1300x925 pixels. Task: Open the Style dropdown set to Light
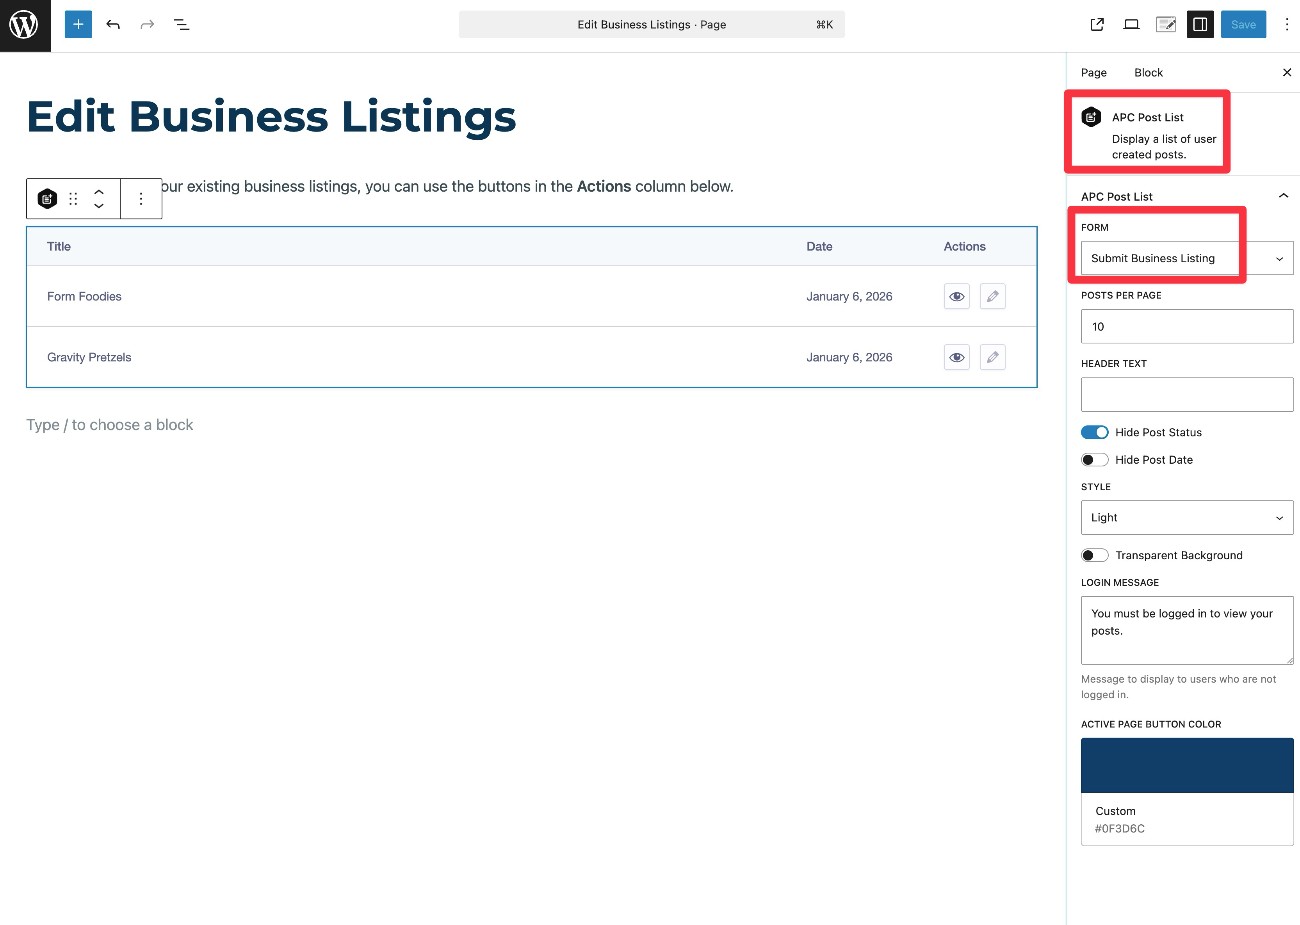click(1186, 517)
